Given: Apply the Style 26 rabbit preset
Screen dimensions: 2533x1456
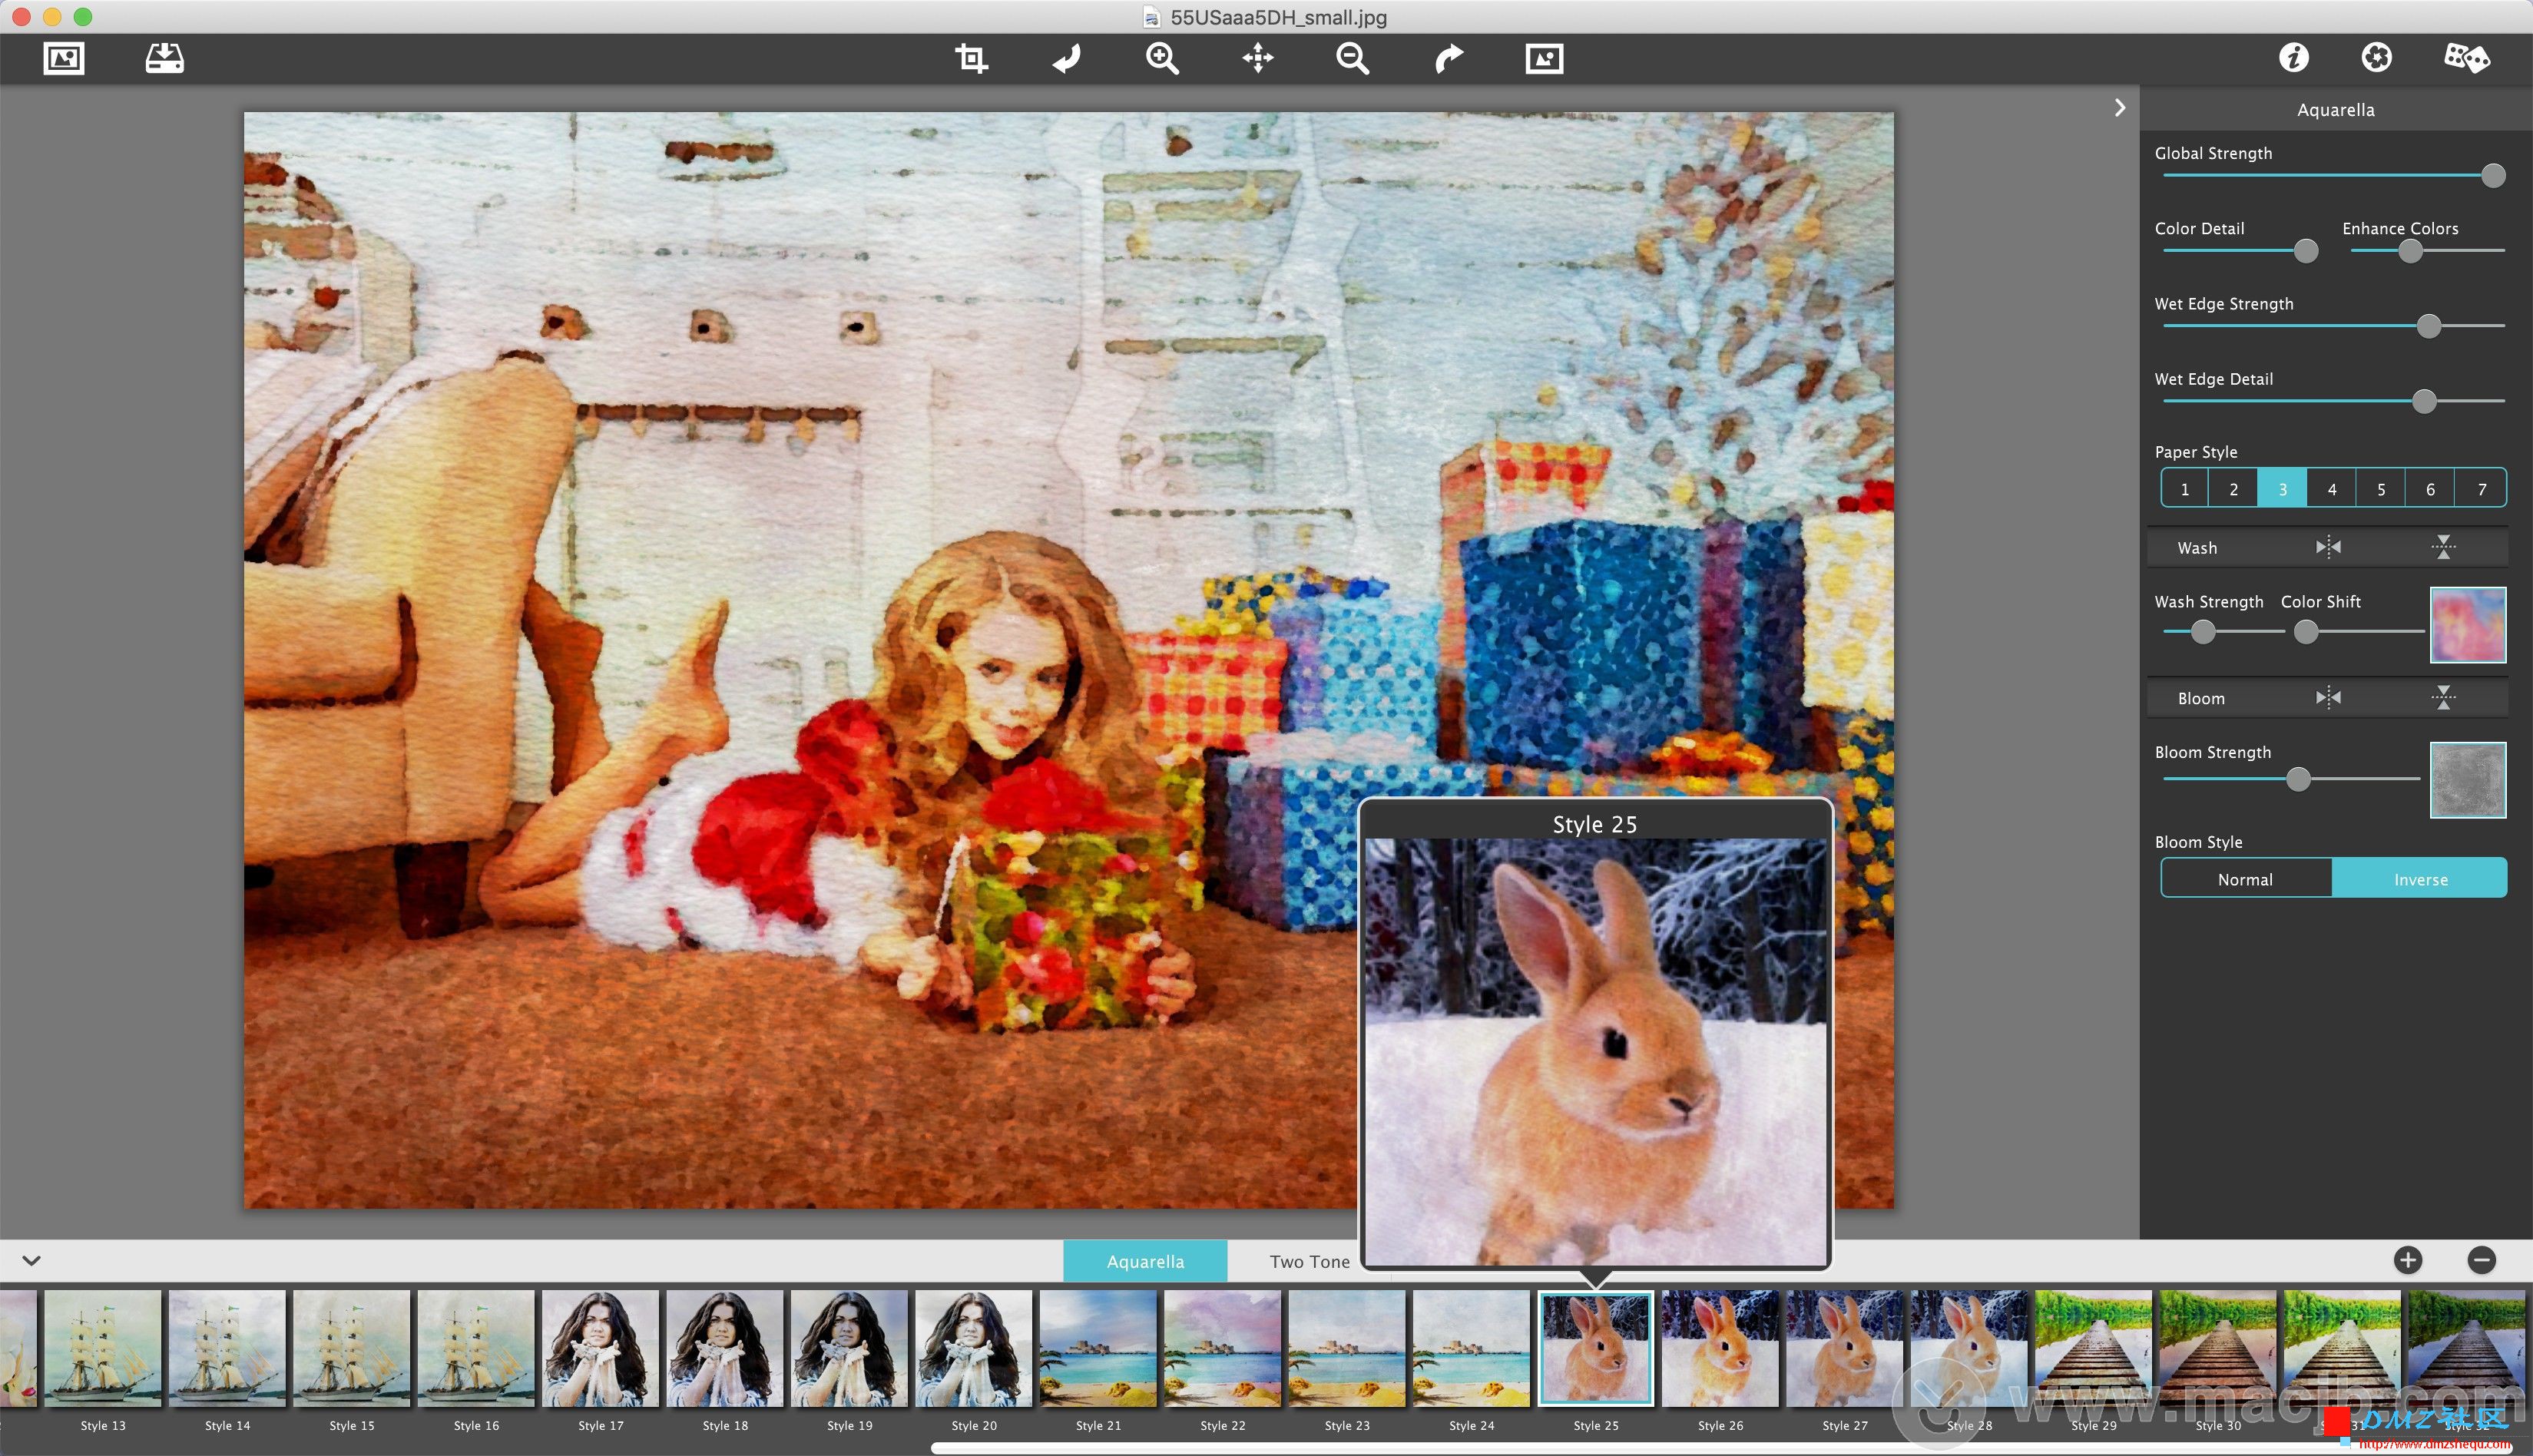Looking at the screenshot, I should (x=1720, y=1347).
